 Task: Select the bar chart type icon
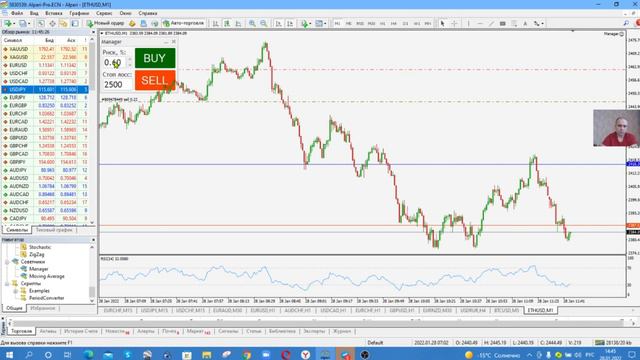click(x=215, y=24)
